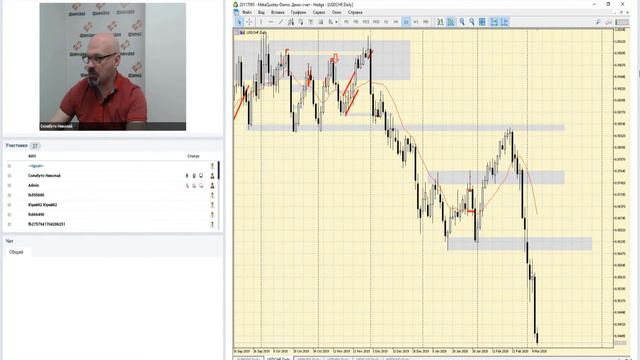Tile chart windows with grid icon
Viewport: 640px width, 360px height.
point(482,22)
